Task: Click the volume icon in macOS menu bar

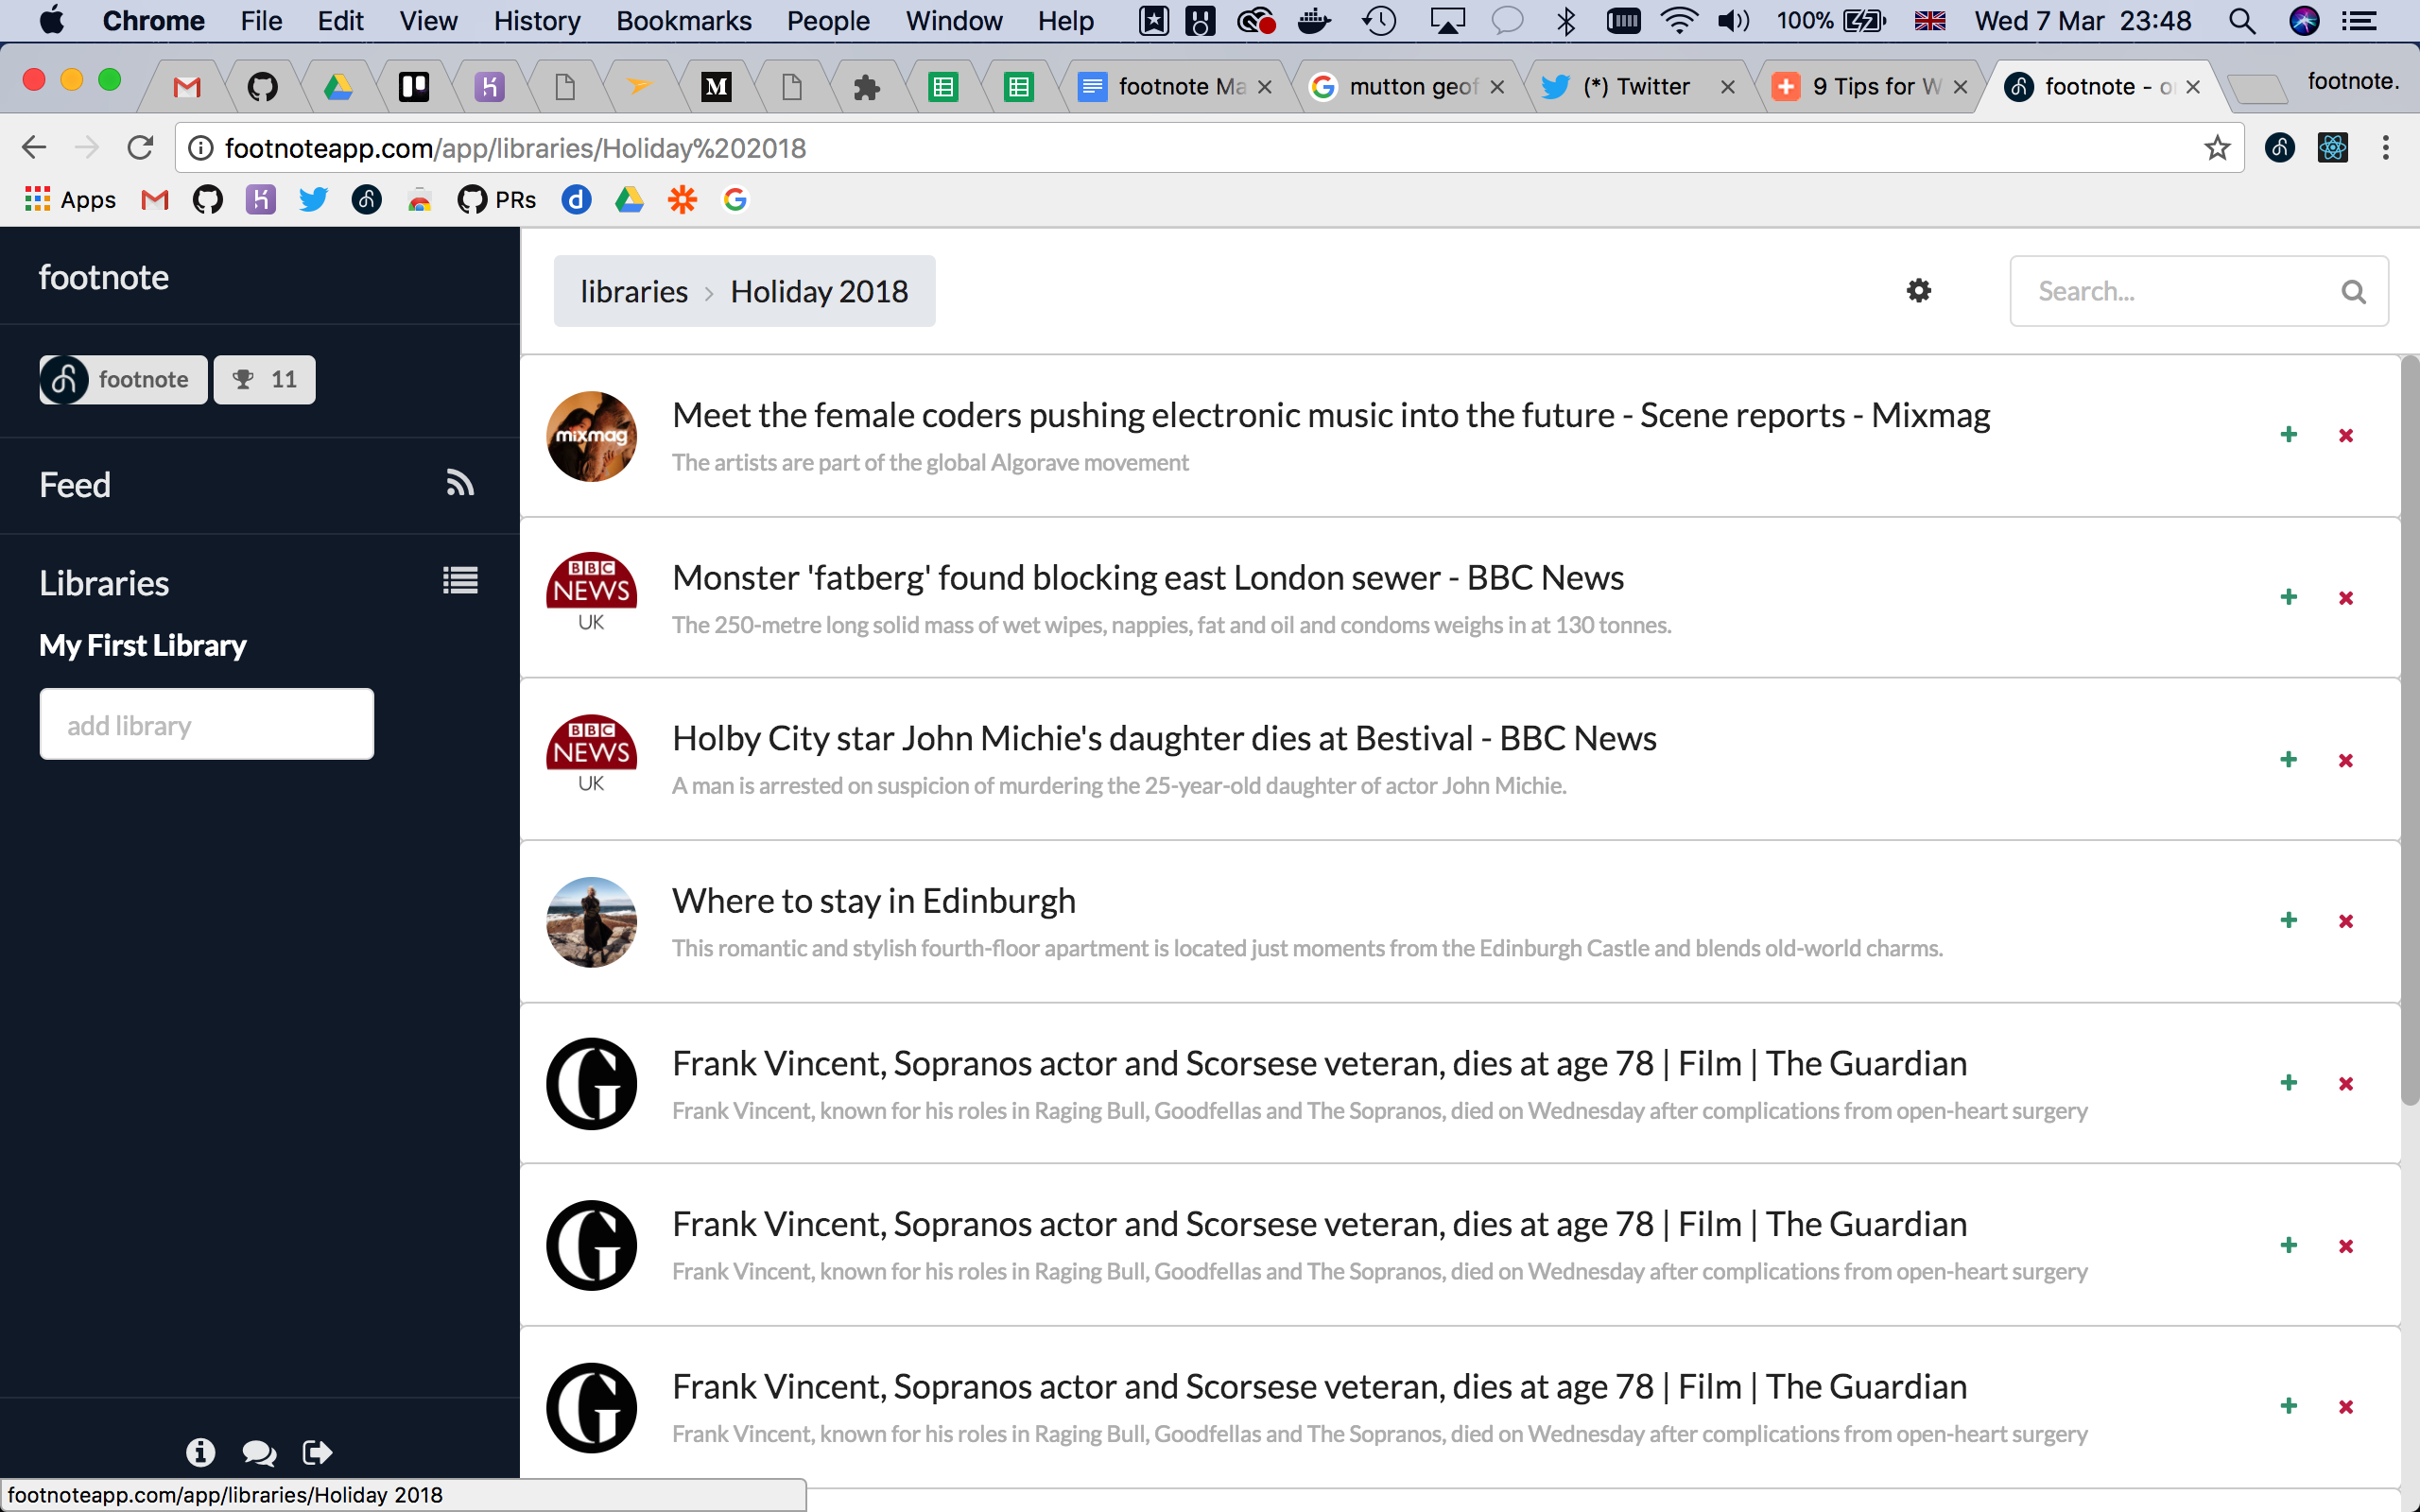Action: tap(1733, 21)
